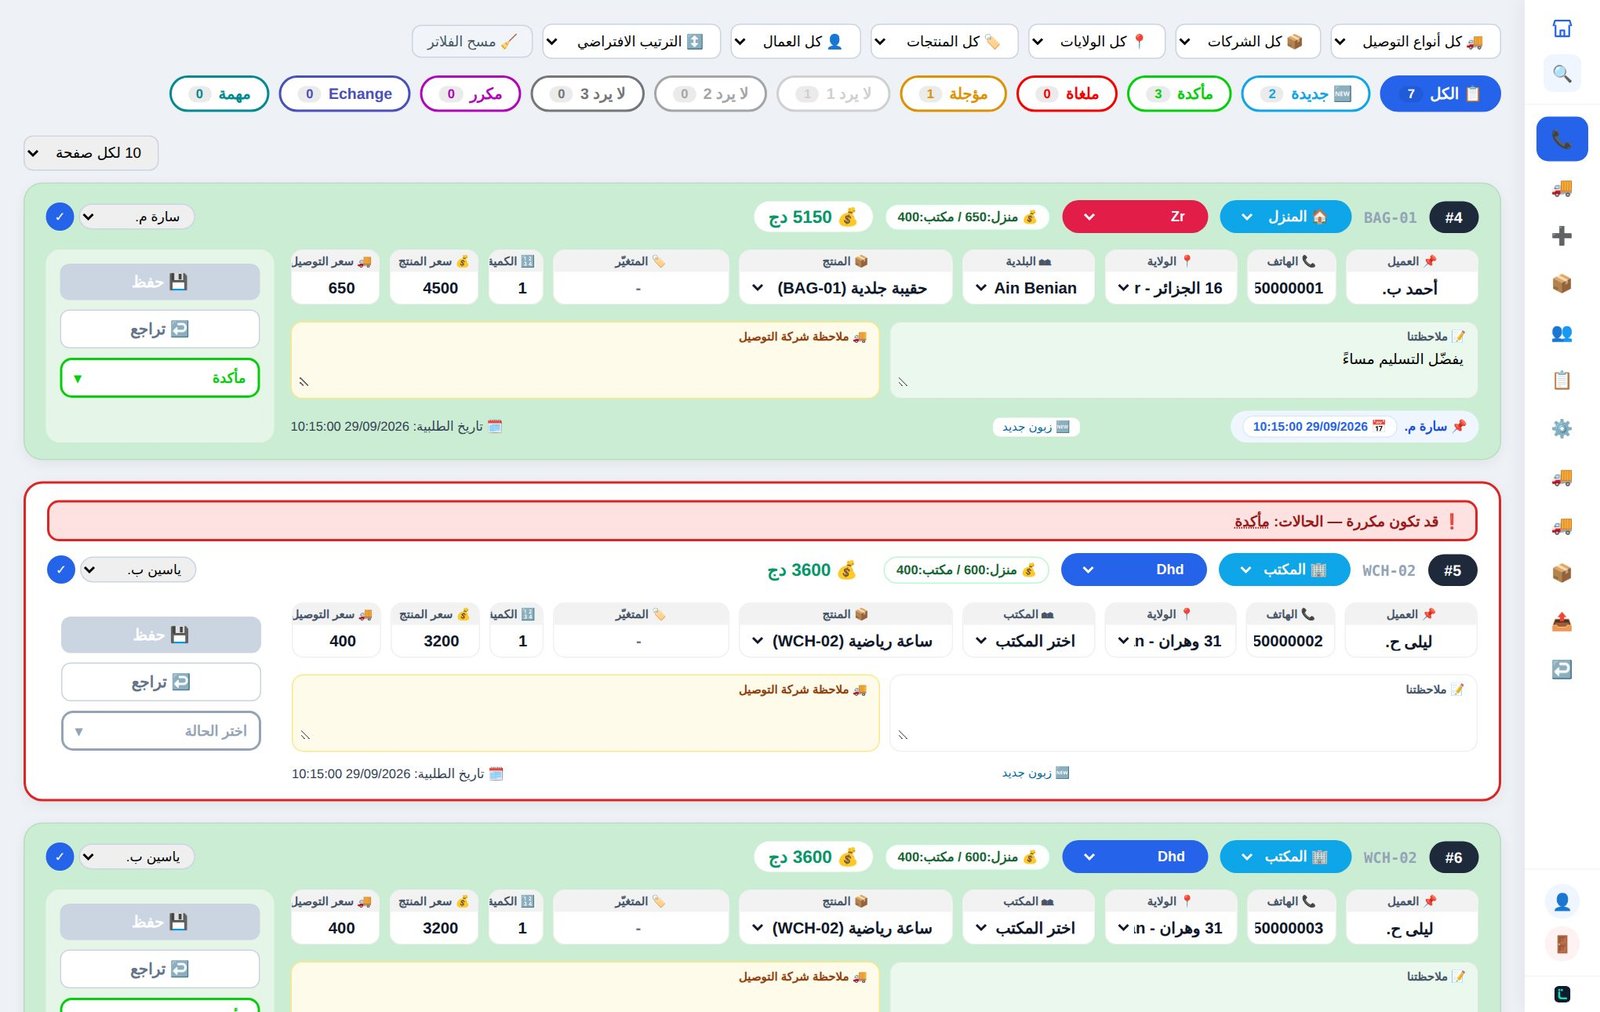Click the user profile icon in sidebar
The image size is (1600, 1012).
[x=1562, y=902]
